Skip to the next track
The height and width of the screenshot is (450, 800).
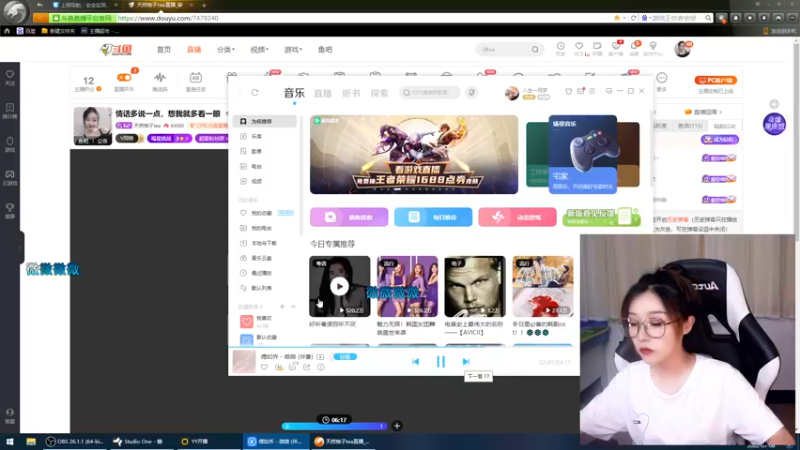[x=466, y=362]
